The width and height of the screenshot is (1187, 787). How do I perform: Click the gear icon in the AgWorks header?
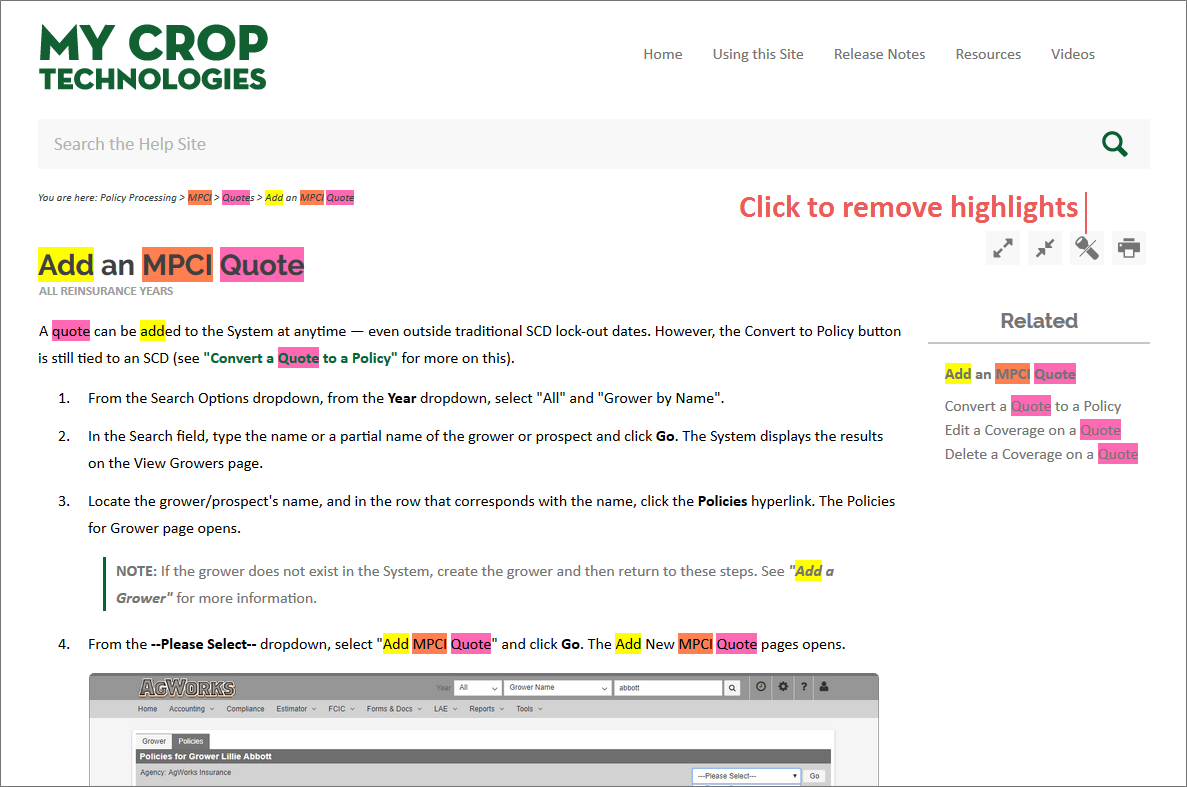point(783,687)
